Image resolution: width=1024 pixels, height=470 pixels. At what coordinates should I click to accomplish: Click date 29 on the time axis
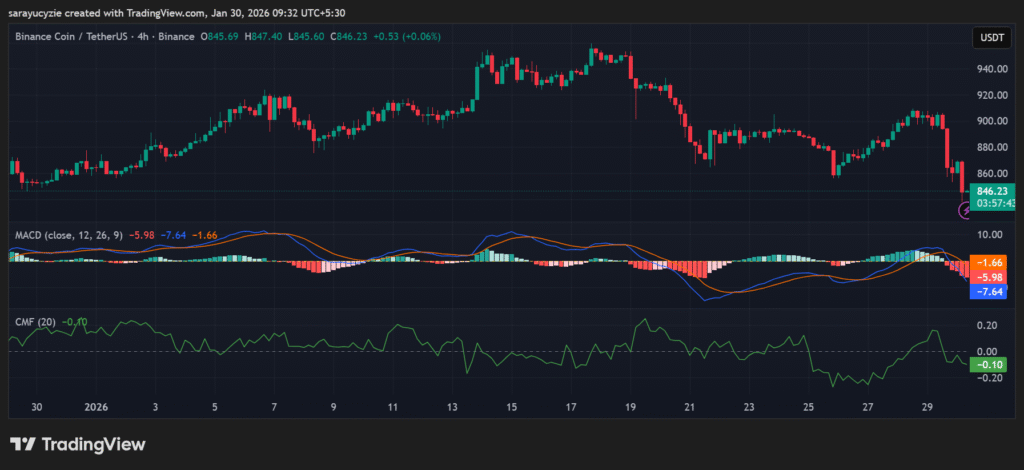click(927, 408)
